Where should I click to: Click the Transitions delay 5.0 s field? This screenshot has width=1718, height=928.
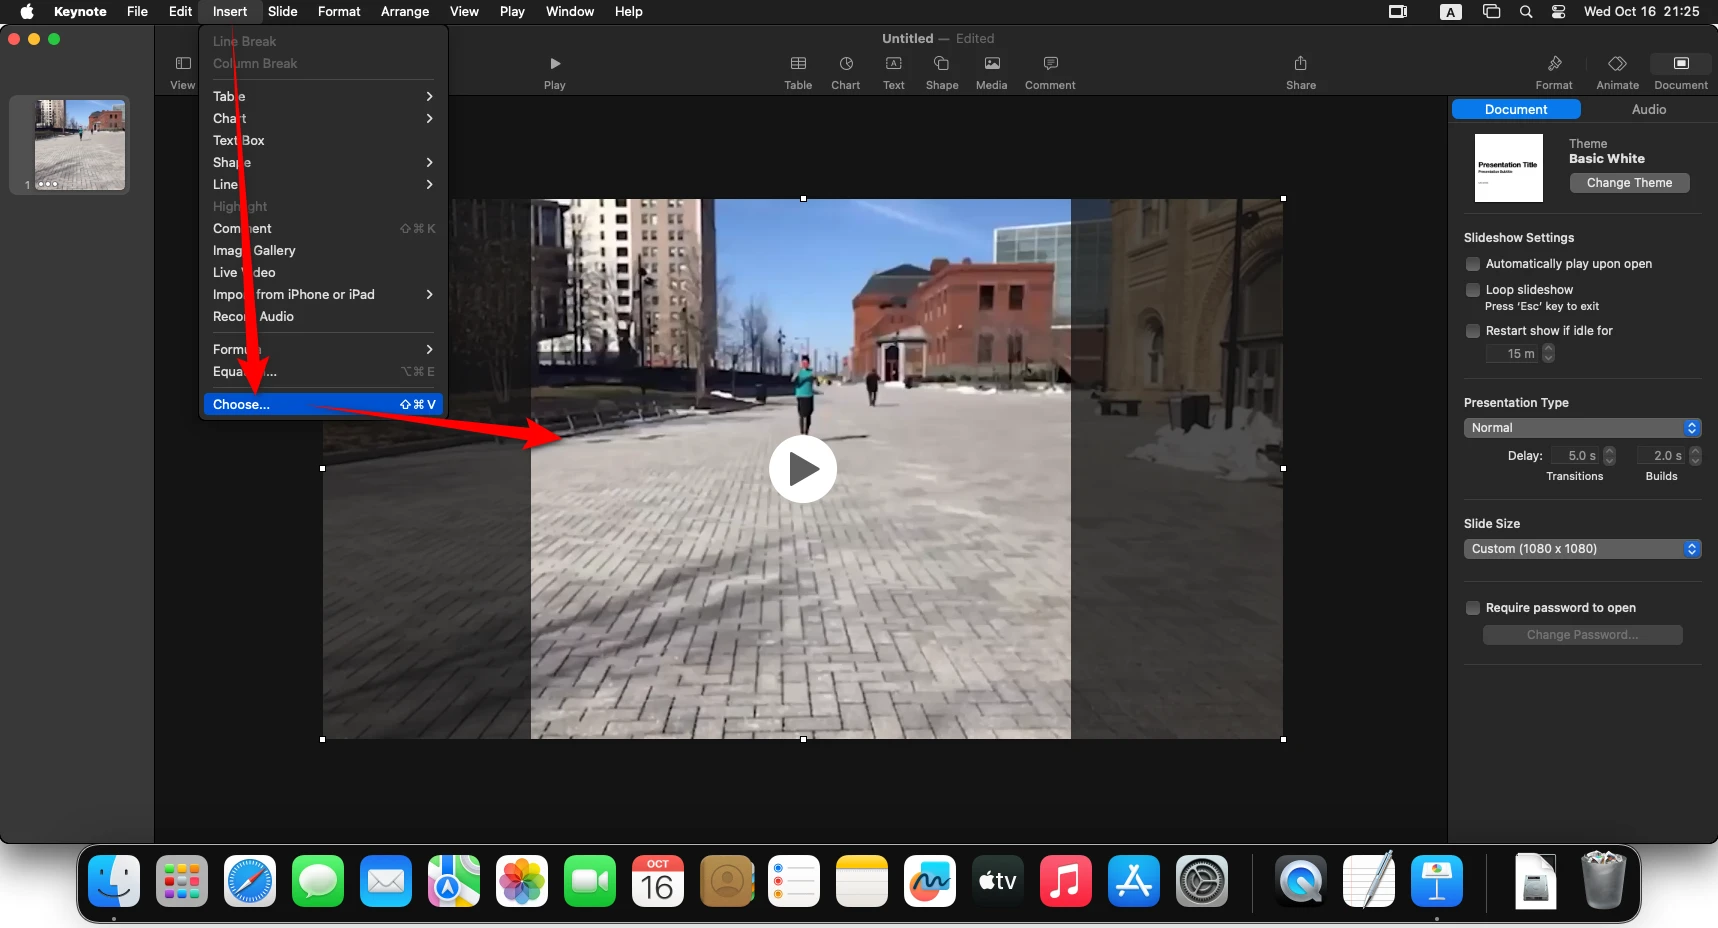pos(1577,455)
